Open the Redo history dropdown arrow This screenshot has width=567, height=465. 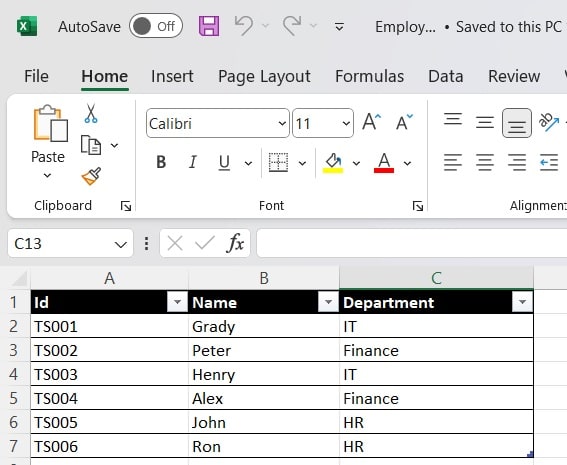click(314, 26)
